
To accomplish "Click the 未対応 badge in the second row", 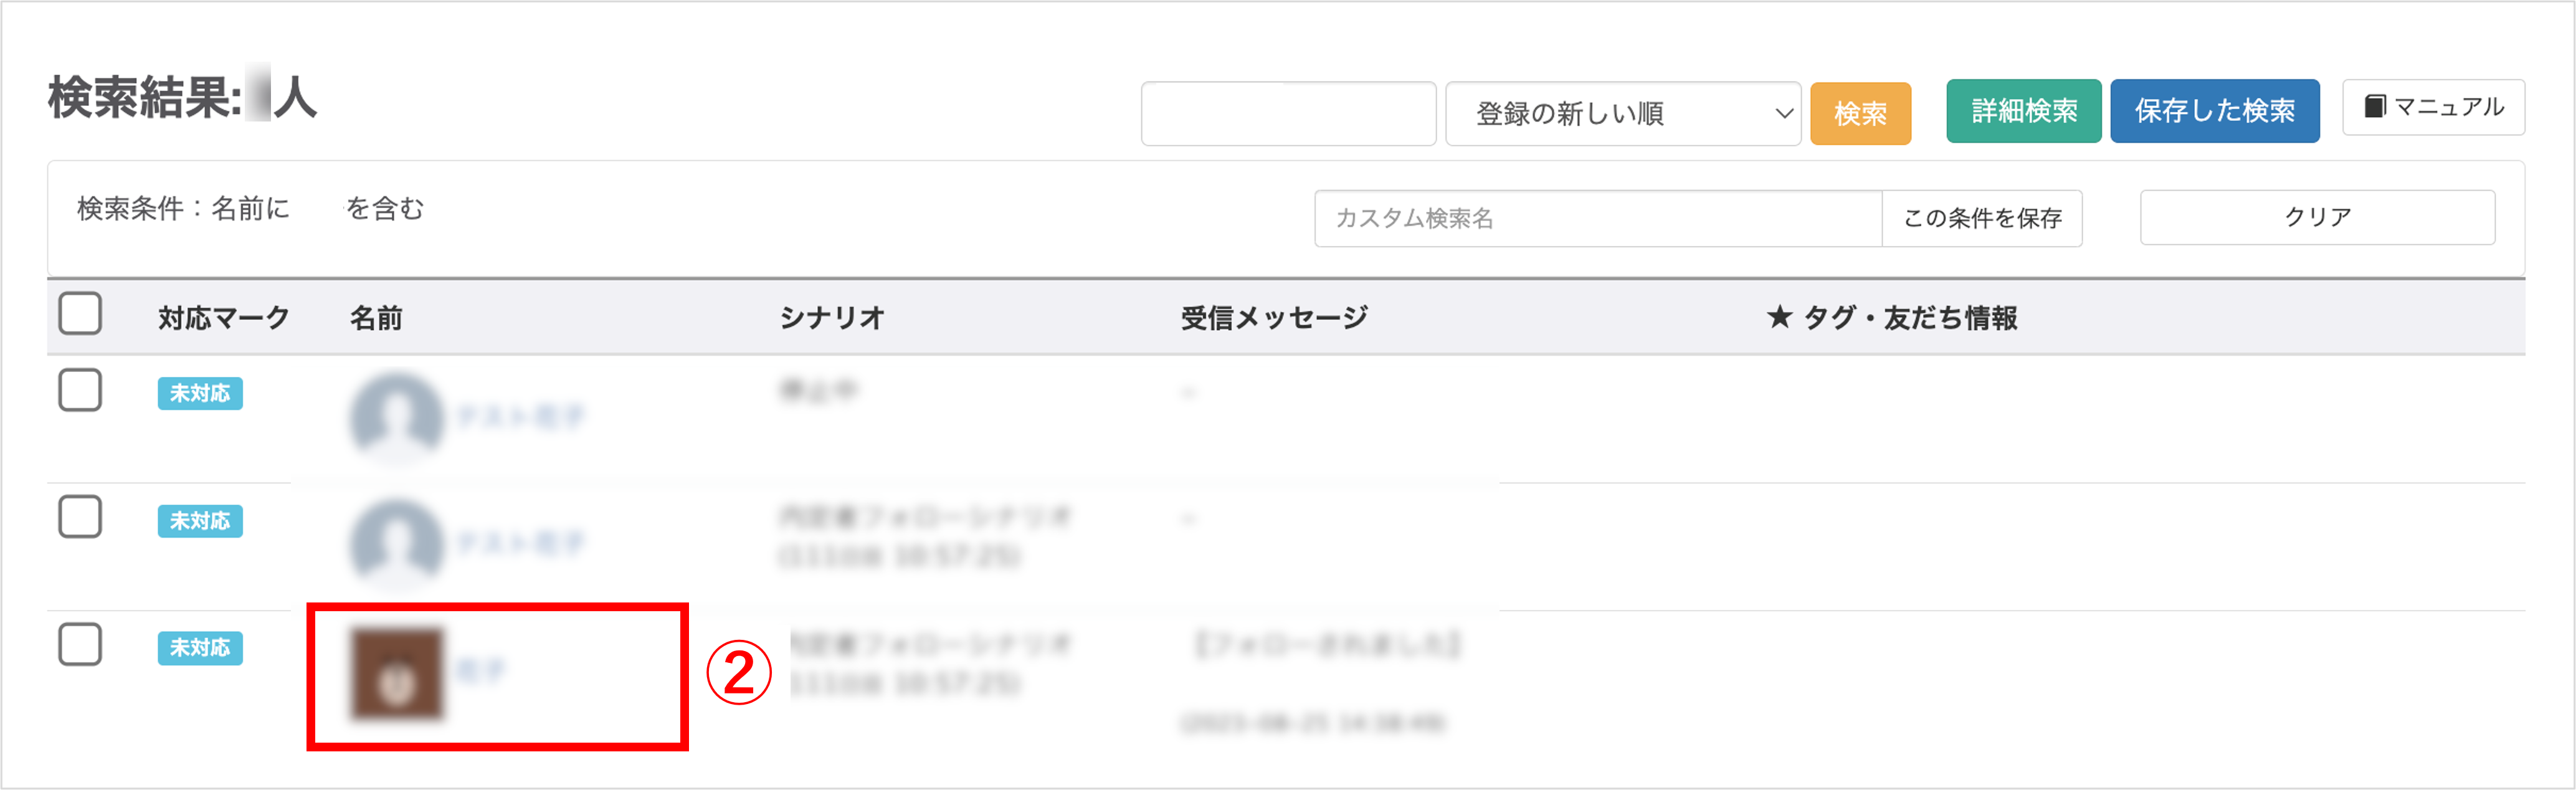I will [x=200, y=521].
